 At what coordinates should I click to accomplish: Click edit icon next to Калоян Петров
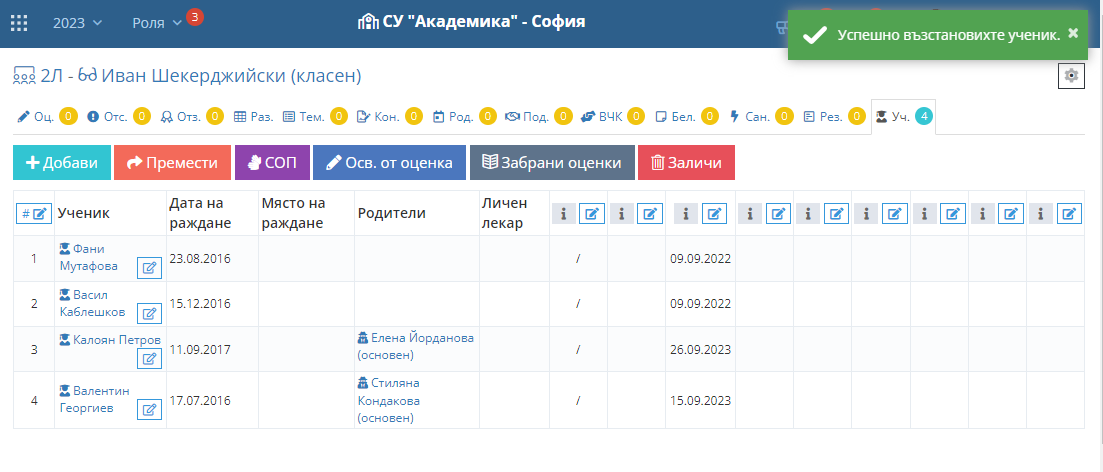click(149, 358)
